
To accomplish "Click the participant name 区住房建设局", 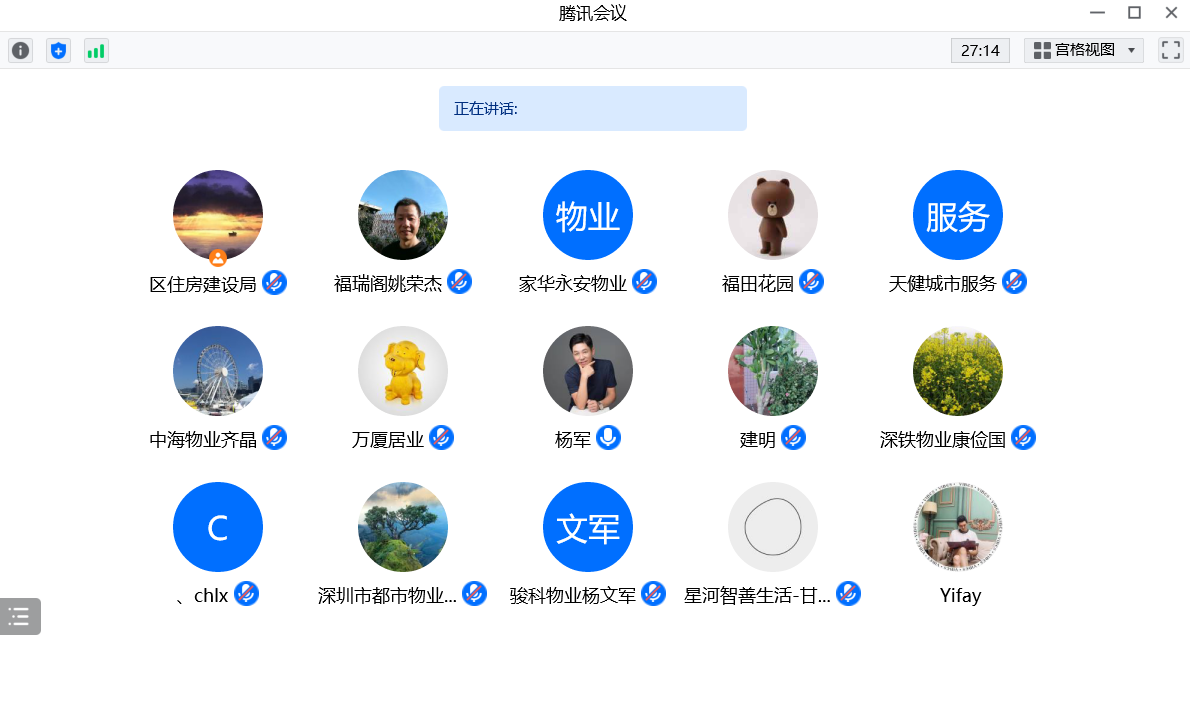I will [203, 285].
